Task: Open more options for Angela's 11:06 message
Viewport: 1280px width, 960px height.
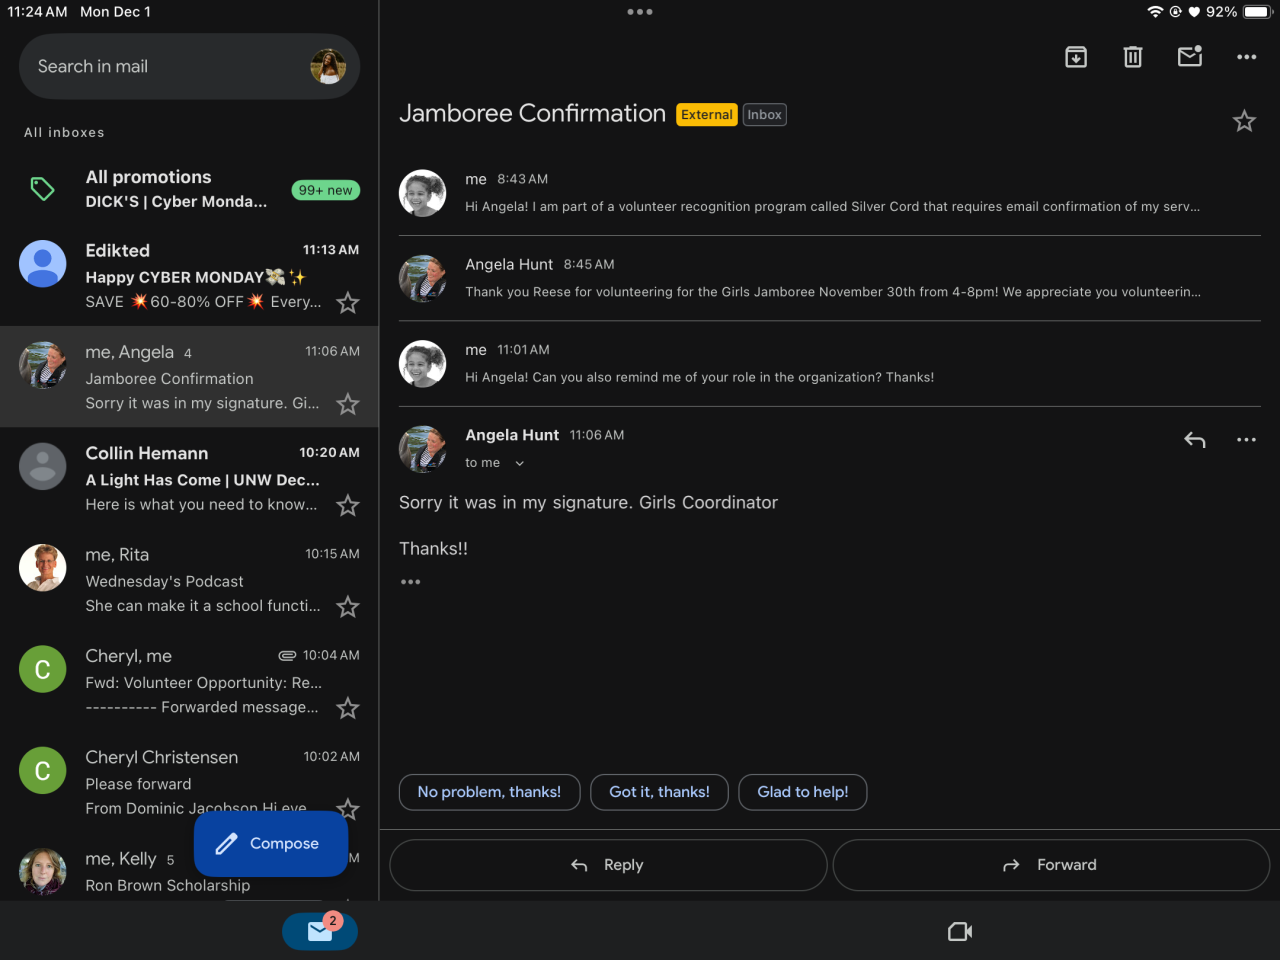Action: (x=1246, y=440)
